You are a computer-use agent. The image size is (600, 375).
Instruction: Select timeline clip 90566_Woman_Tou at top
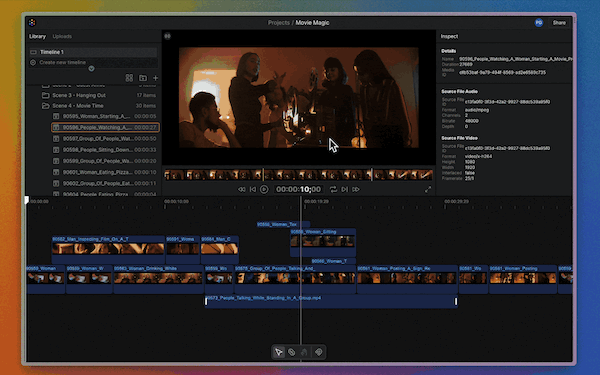283,225
